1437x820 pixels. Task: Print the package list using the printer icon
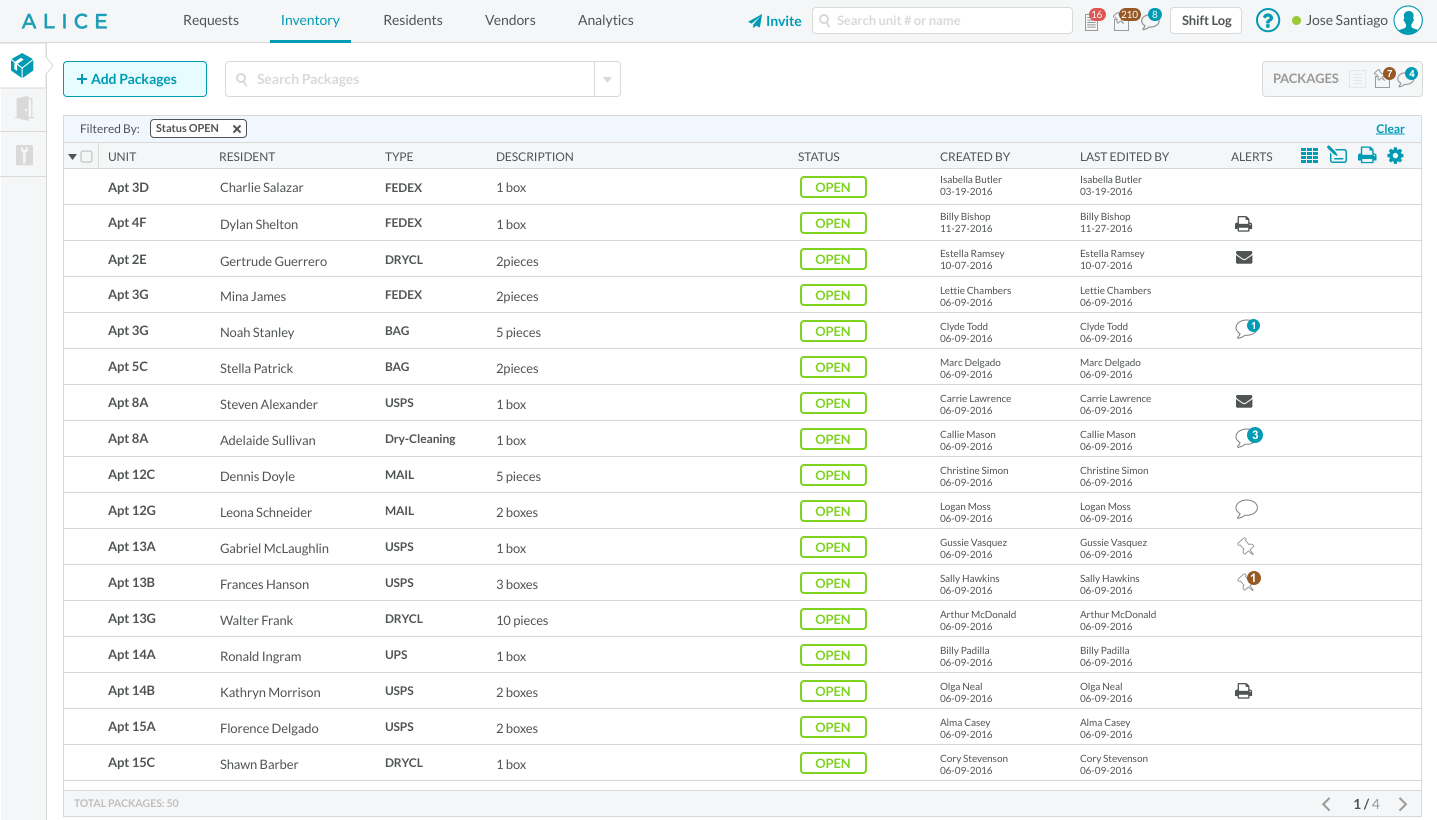coord(1367,155)
